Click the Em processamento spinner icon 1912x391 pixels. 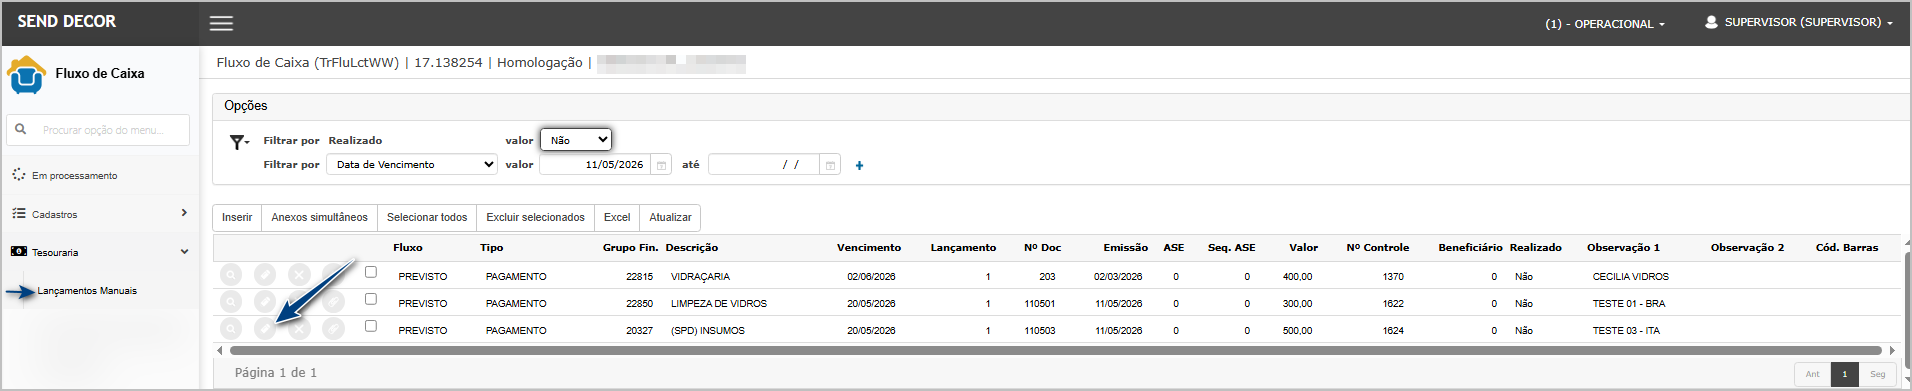point(19,174)
